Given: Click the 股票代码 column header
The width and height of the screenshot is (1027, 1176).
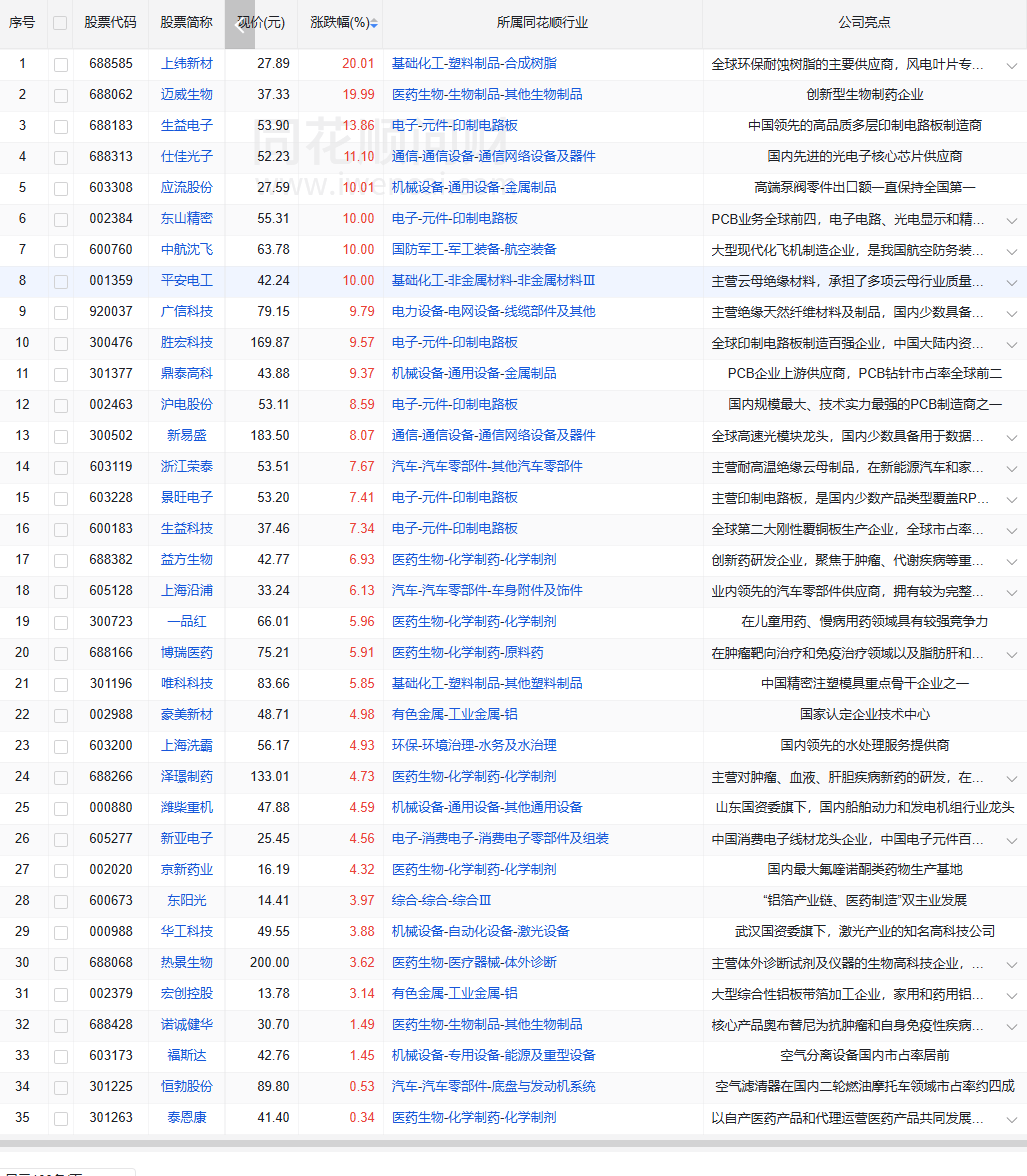Looking at the screenshot, I should click(x=110, y=22).
